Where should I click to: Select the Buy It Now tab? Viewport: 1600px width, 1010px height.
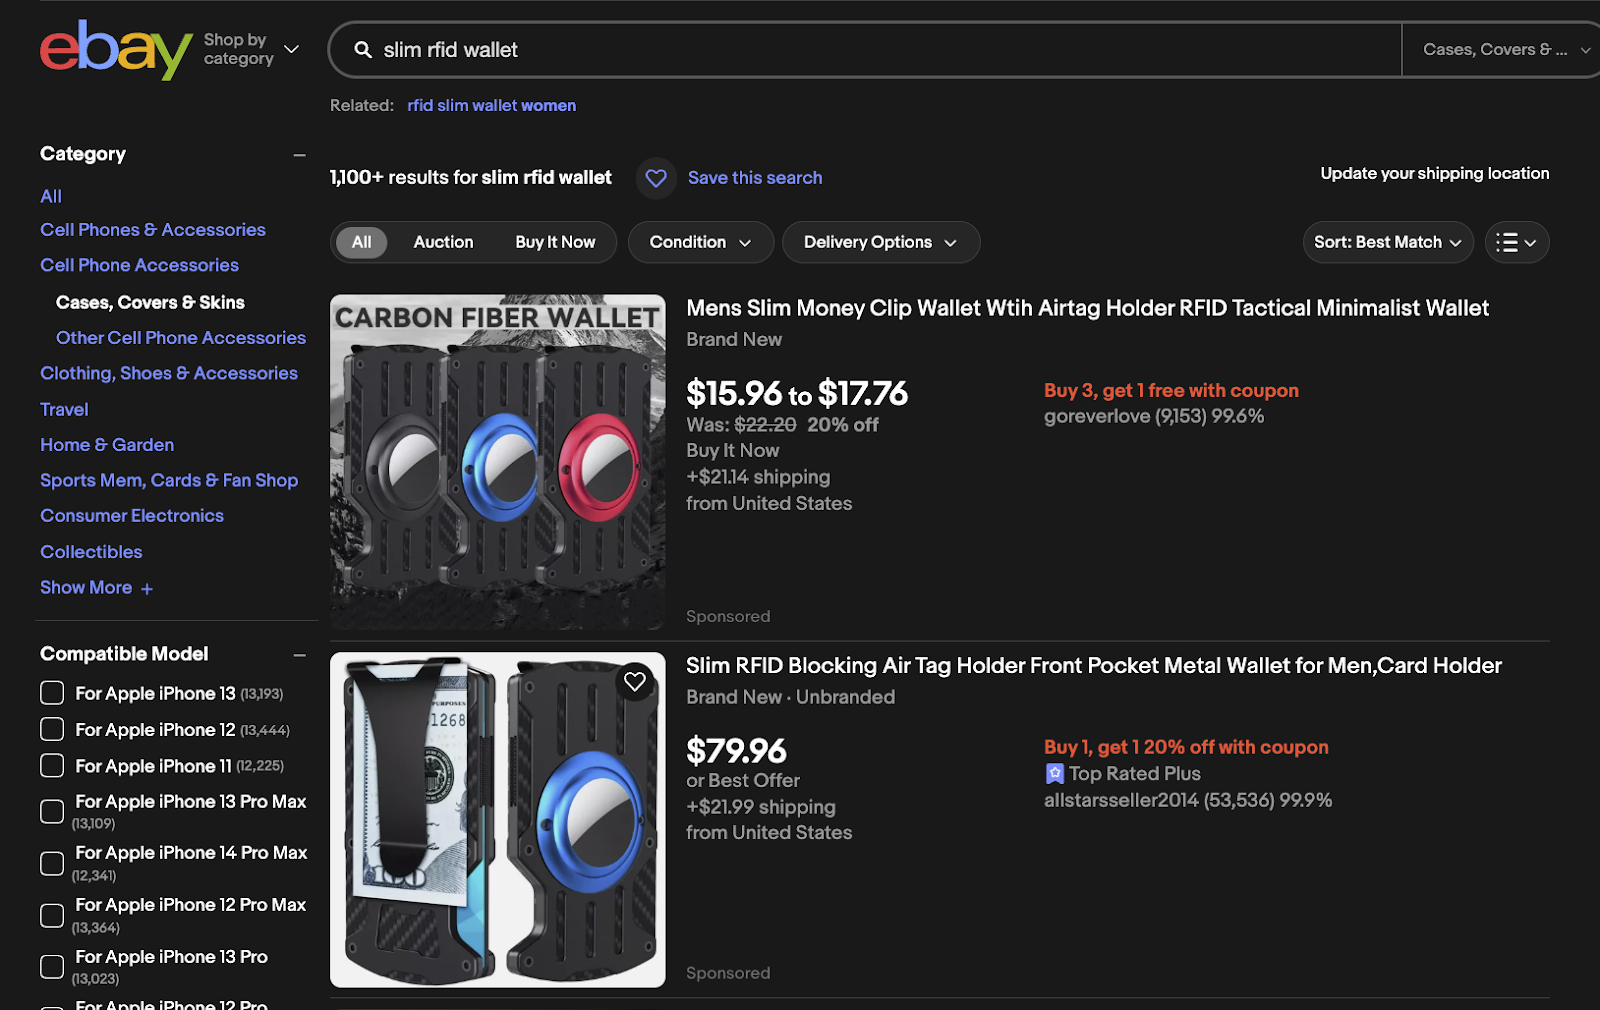click(555, 242)
